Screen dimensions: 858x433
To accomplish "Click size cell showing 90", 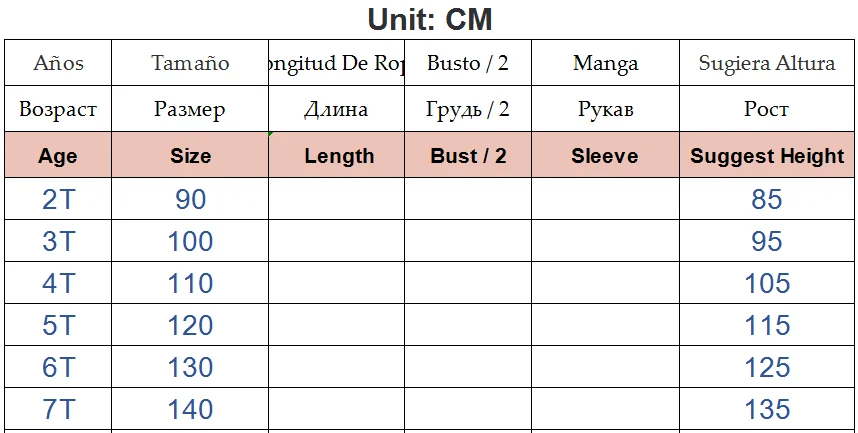I will pyautogui.click(x=190, y=199).
